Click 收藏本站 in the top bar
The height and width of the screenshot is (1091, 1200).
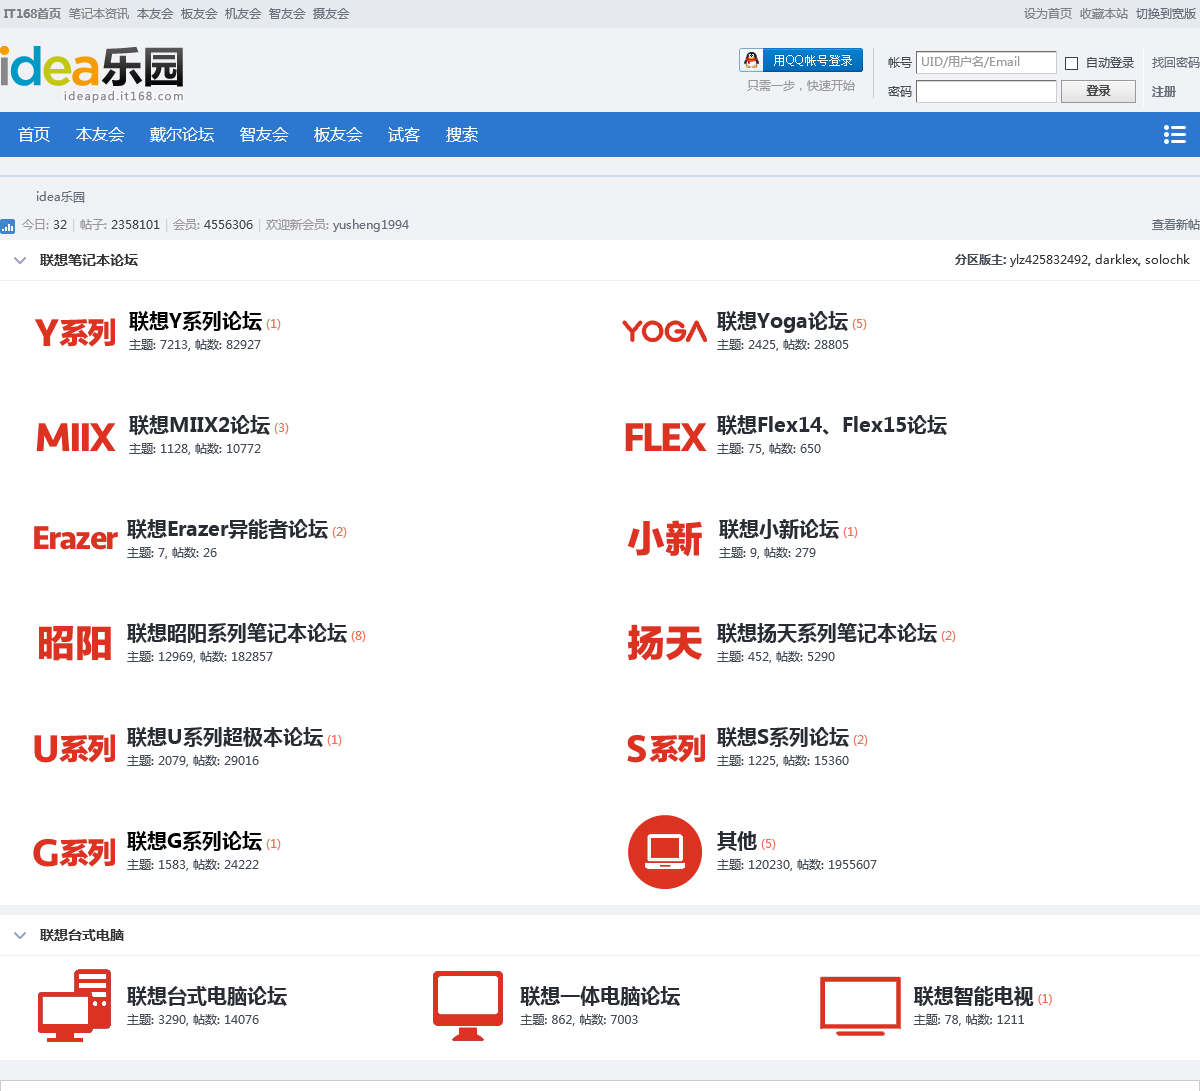tap(1104, 14)
